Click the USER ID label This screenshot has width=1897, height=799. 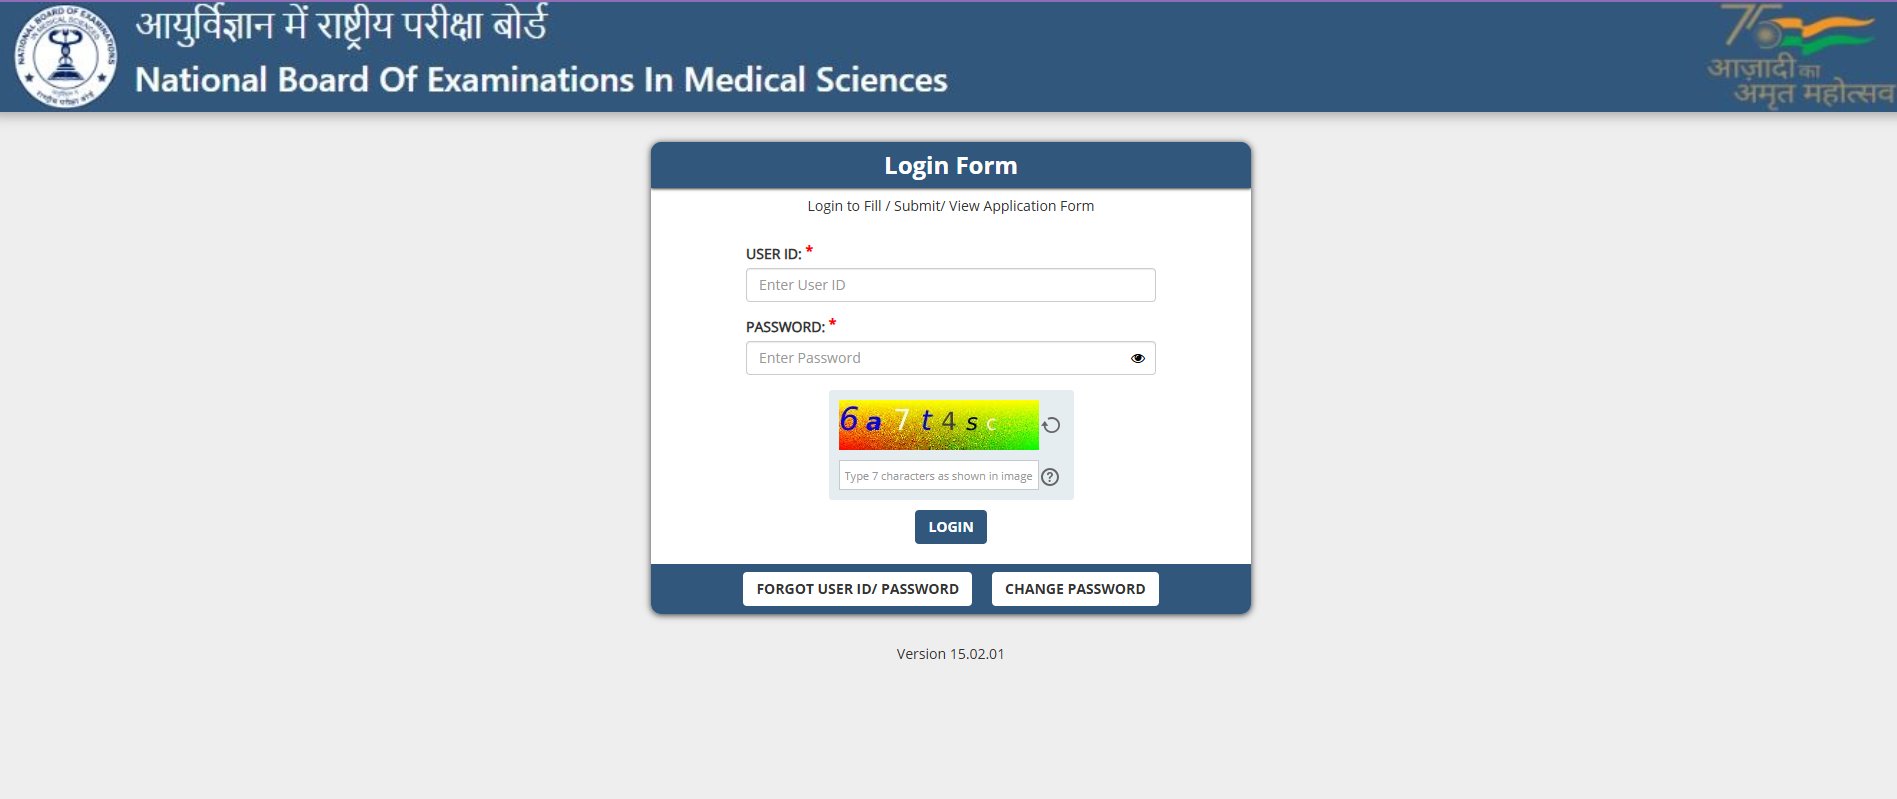click(773, 255)
